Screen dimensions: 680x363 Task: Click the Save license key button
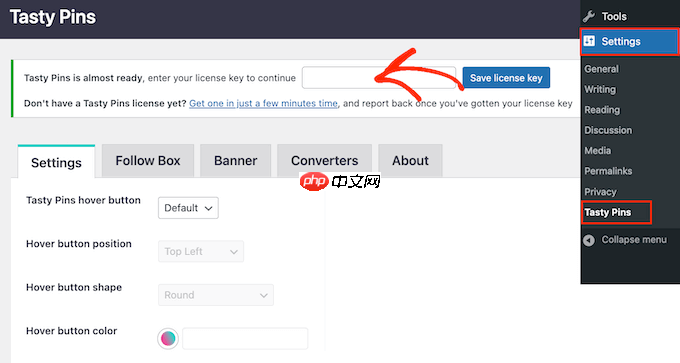click(x=506, y=78)
